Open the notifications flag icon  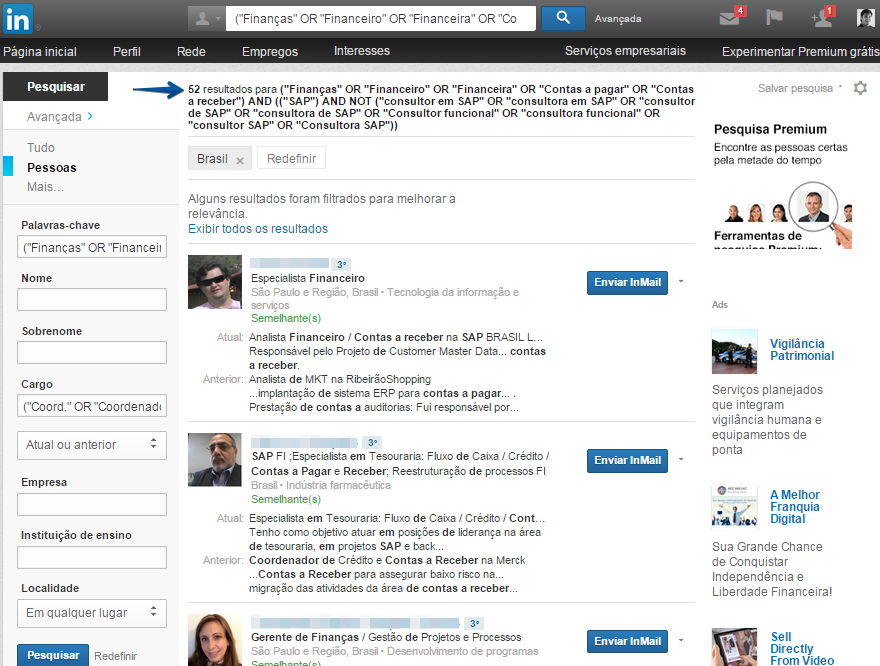(774, 17)
